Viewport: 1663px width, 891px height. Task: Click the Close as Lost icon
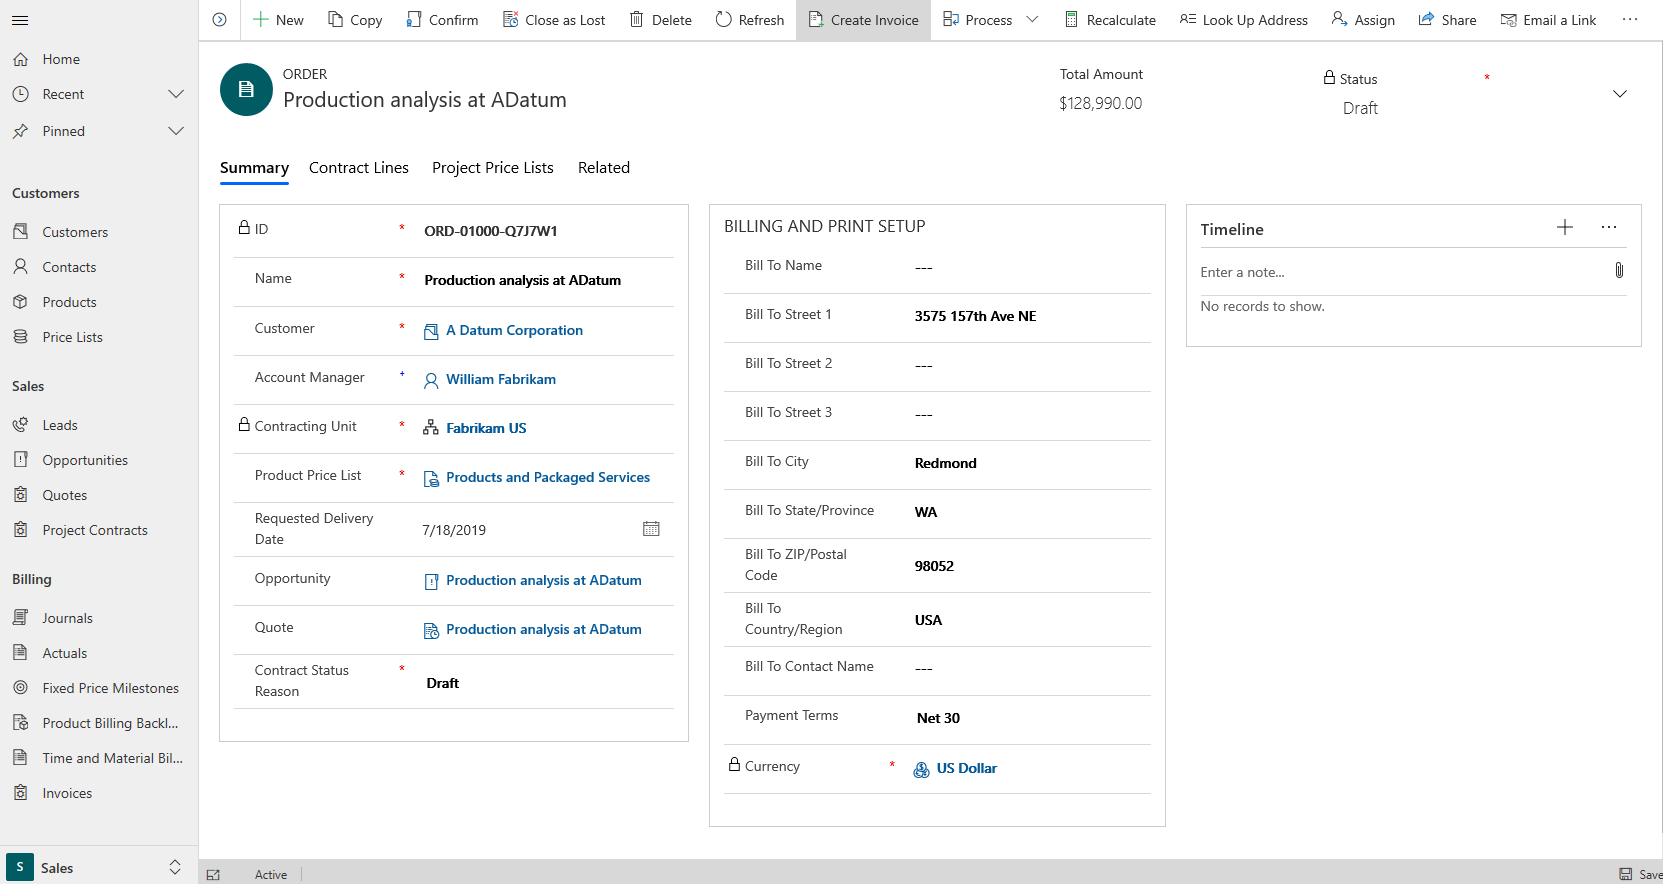point(510,20)
